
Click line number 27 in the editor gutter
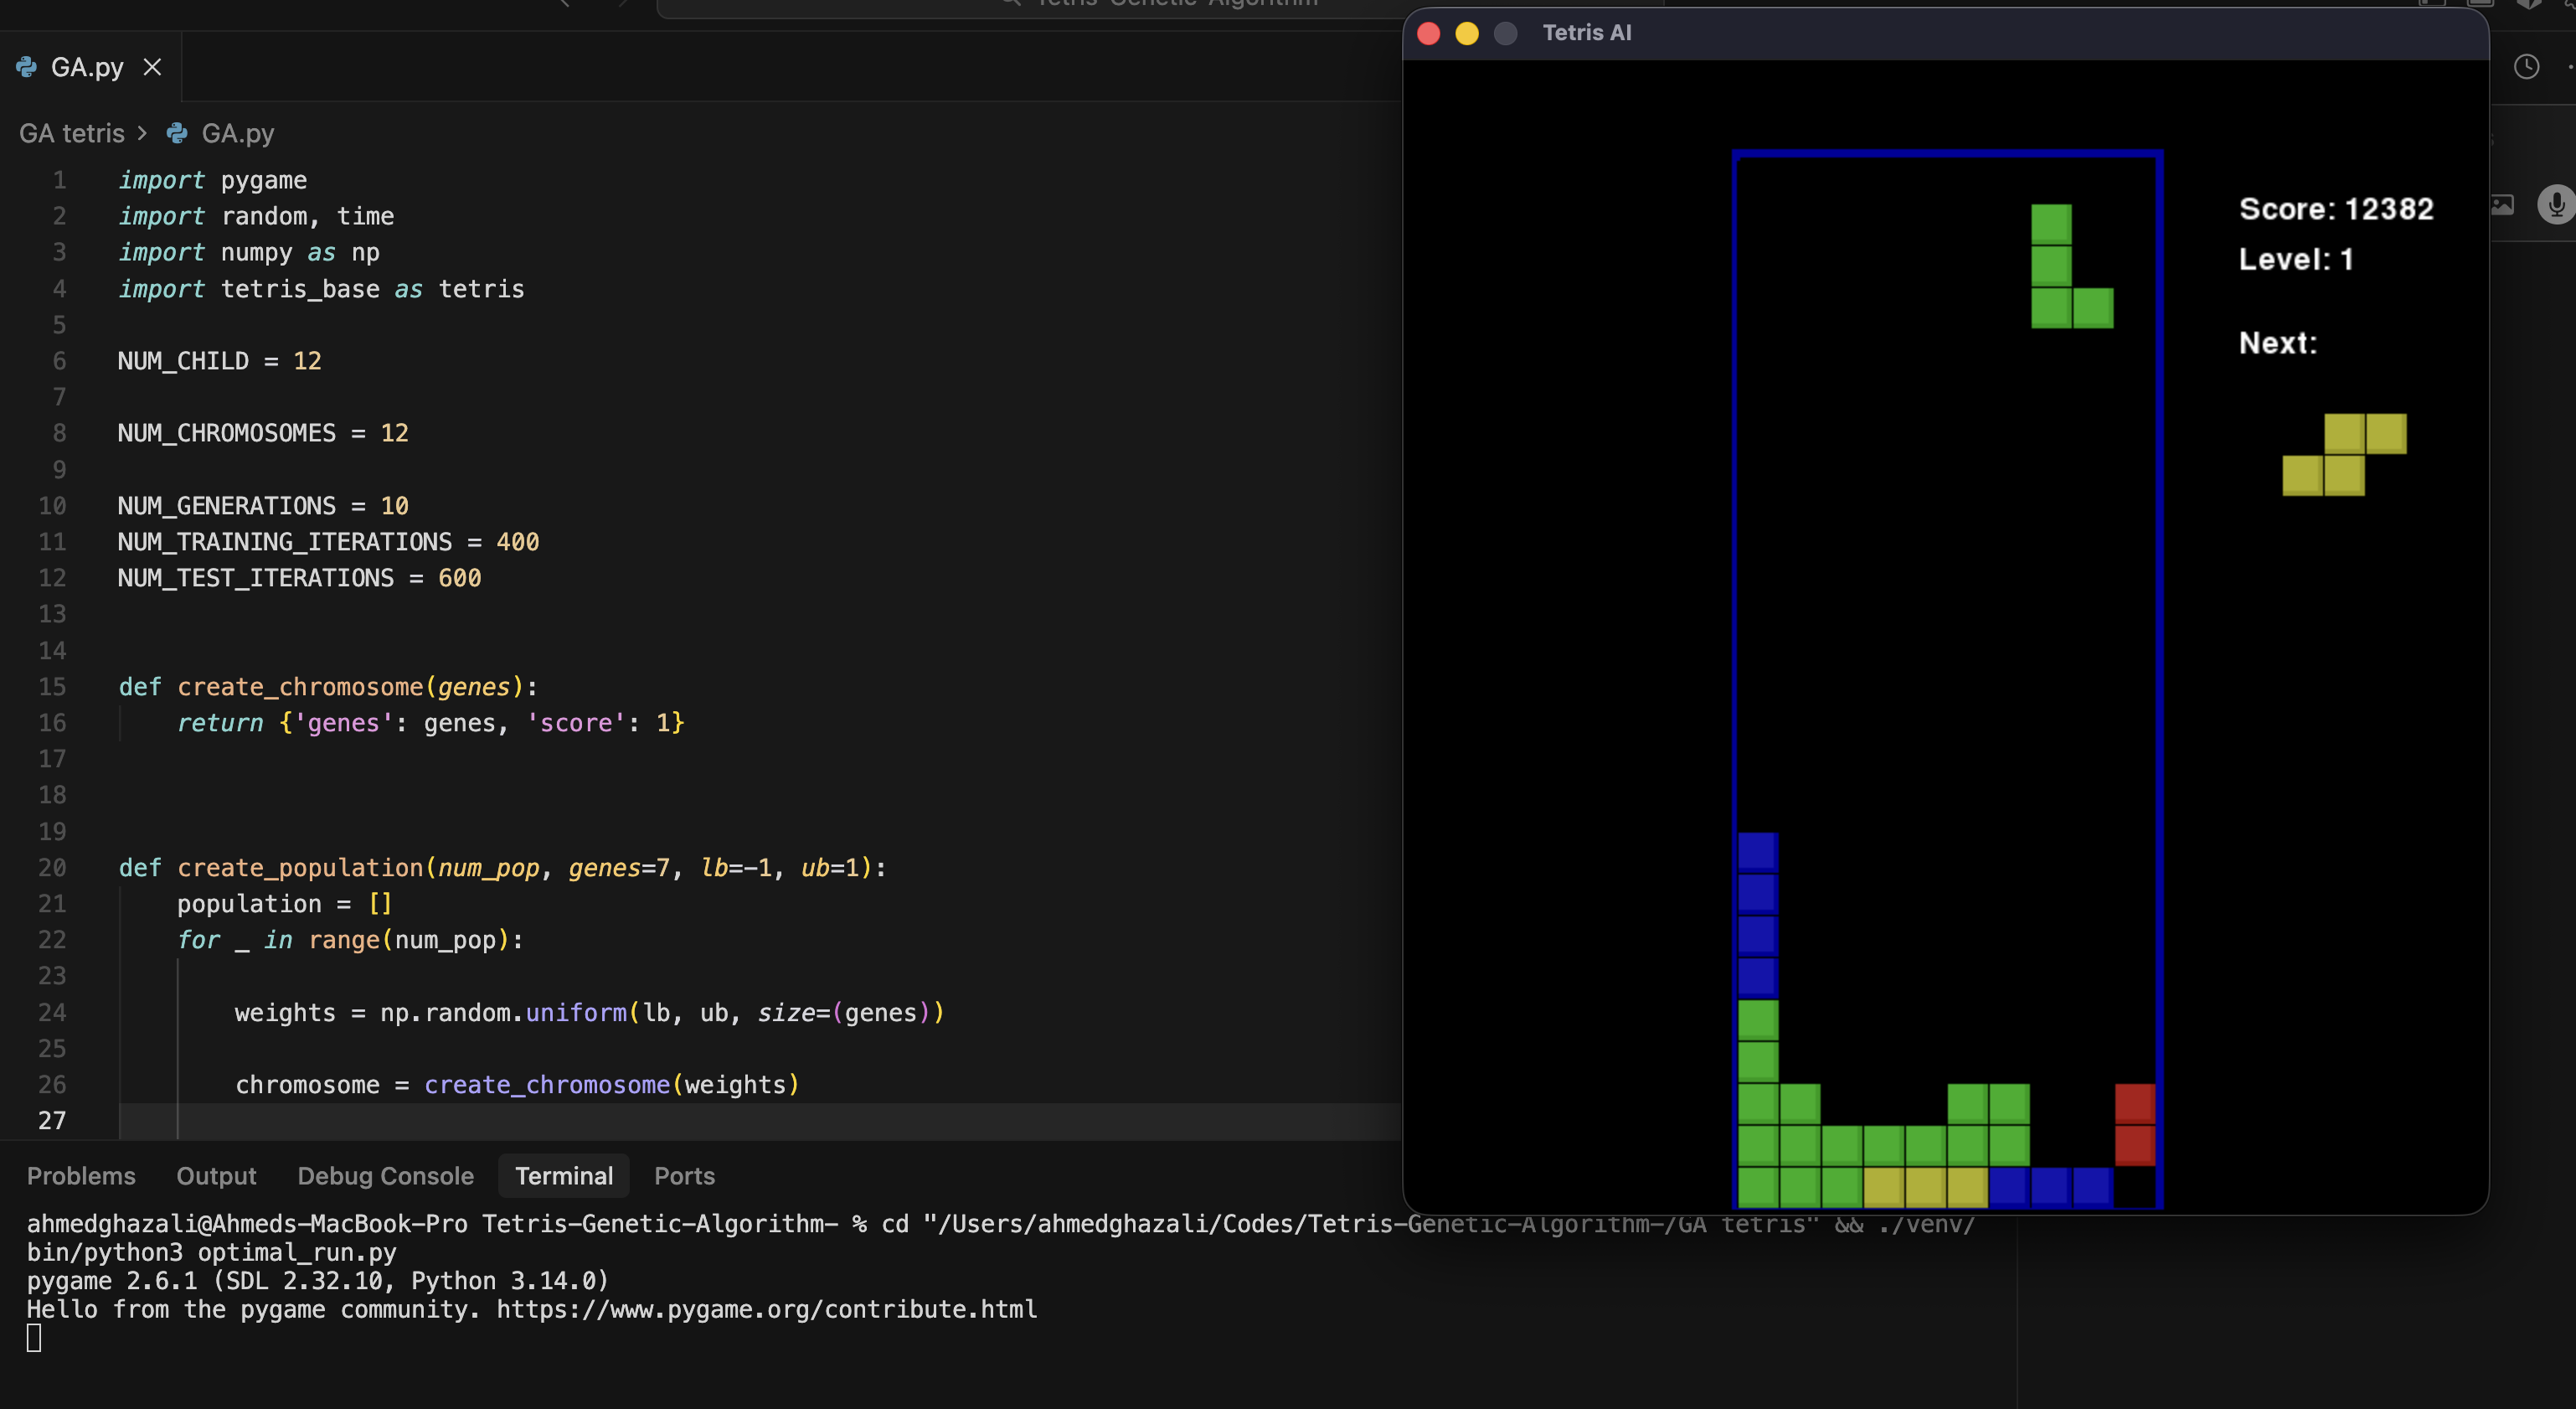click(x=52, y=1120)
